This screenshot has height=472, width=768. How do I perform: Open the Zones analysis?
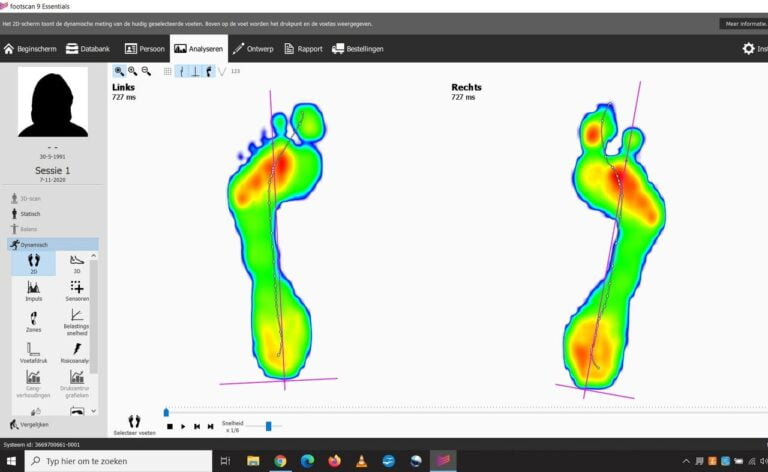pyautogui.click(x=33, y=321)
